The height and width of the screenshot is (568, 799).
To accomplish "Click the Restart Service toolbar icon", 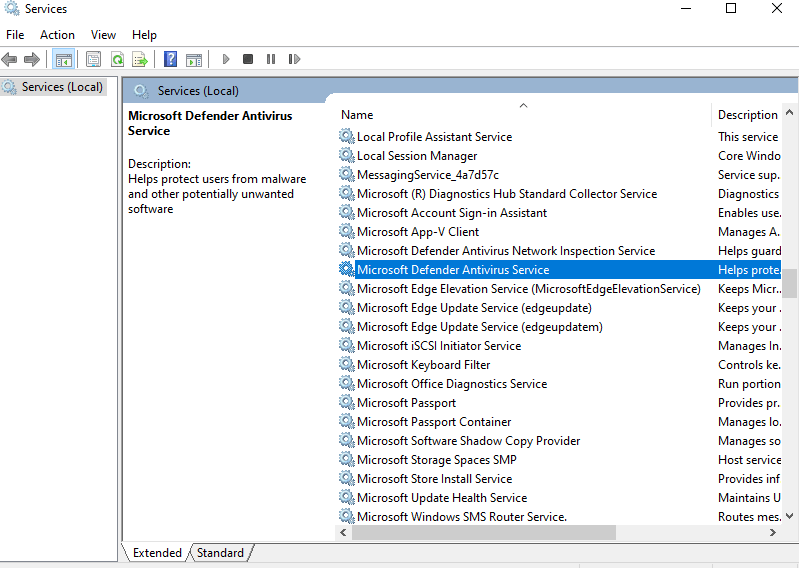I will tap(294, 60).
